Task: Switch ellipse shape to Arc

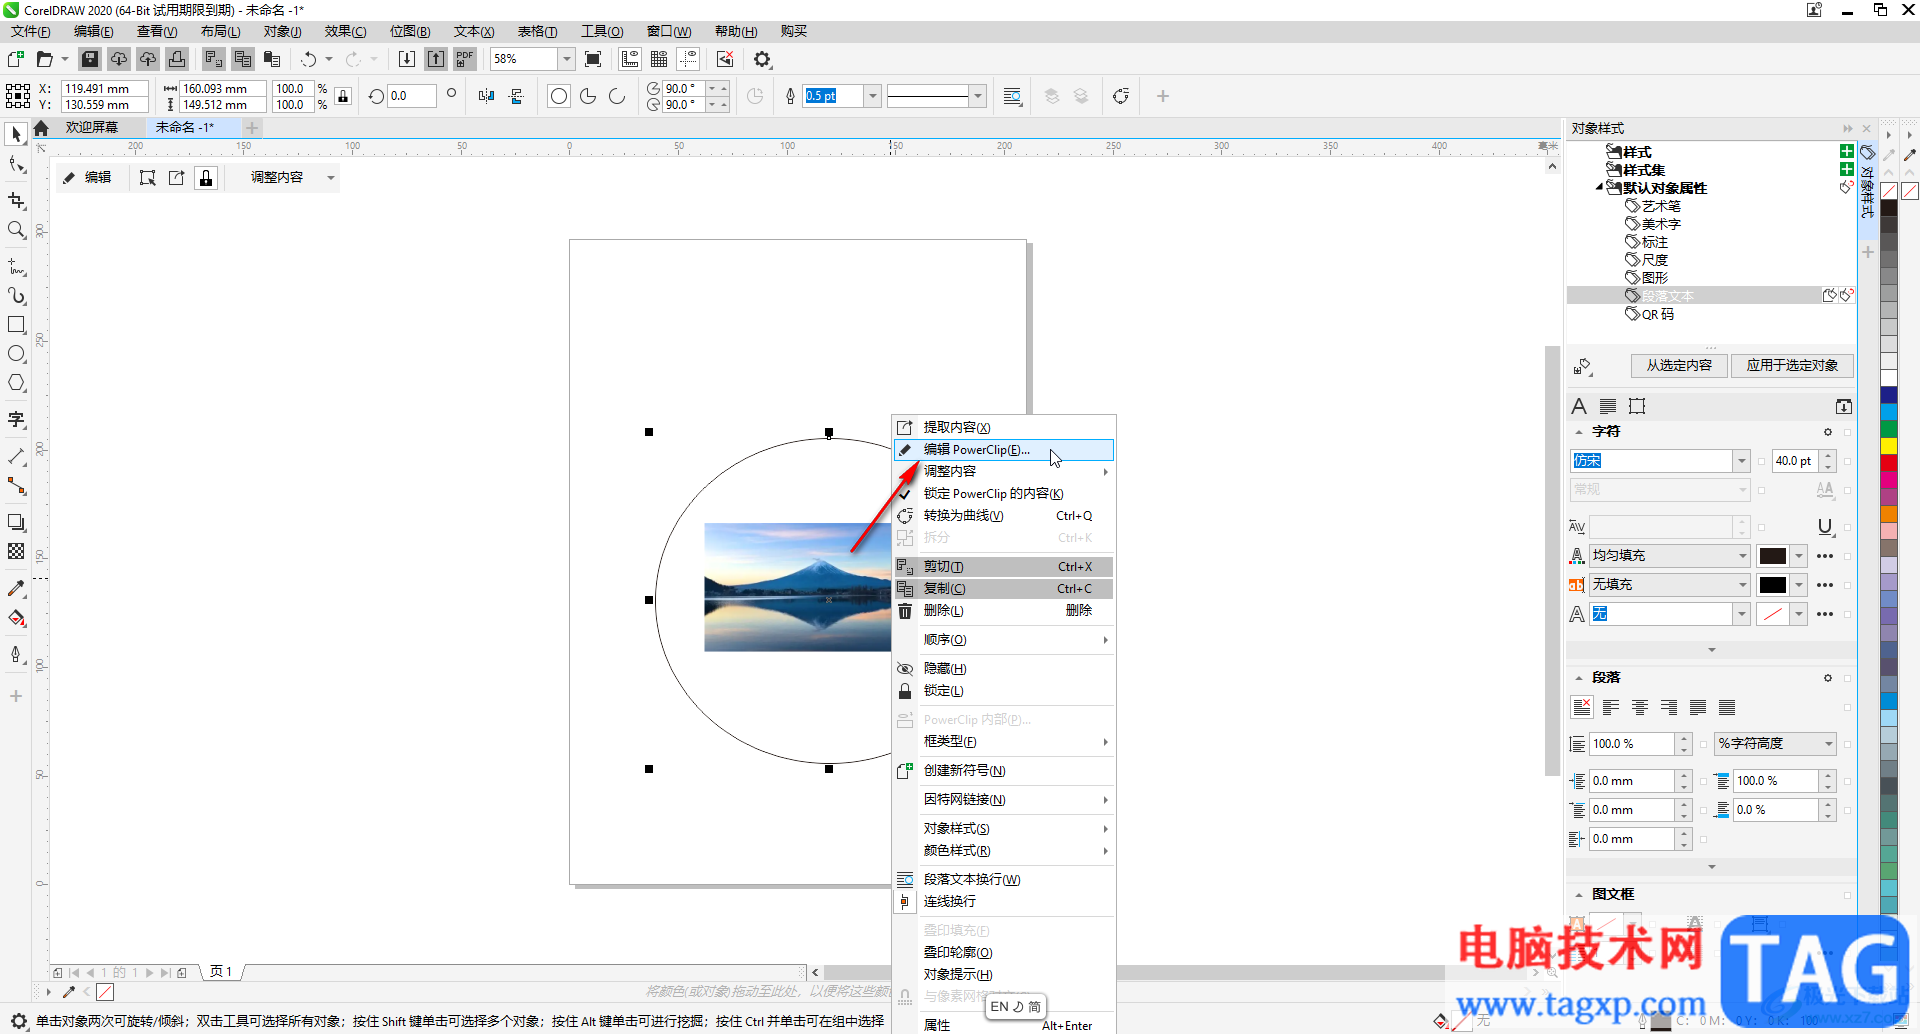Action: tap(617, 96)
